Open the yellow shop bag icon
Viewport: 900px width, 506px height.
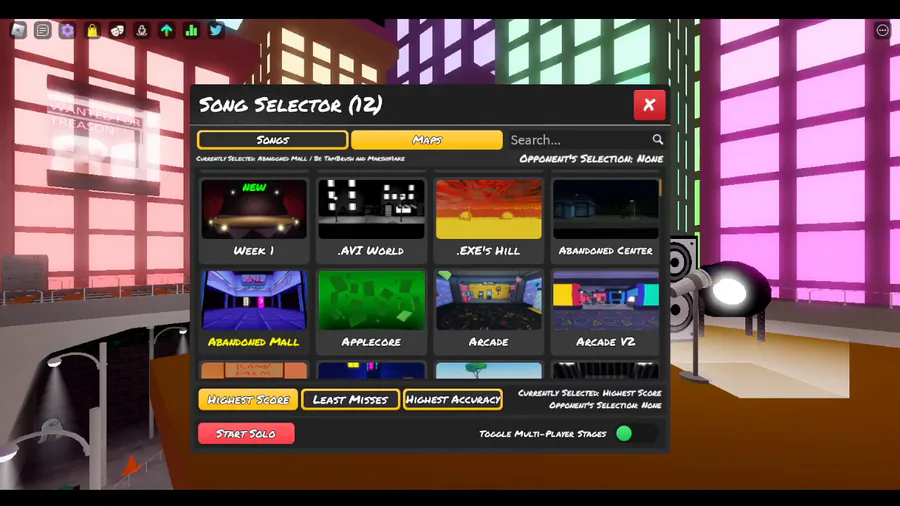[92, 30]
